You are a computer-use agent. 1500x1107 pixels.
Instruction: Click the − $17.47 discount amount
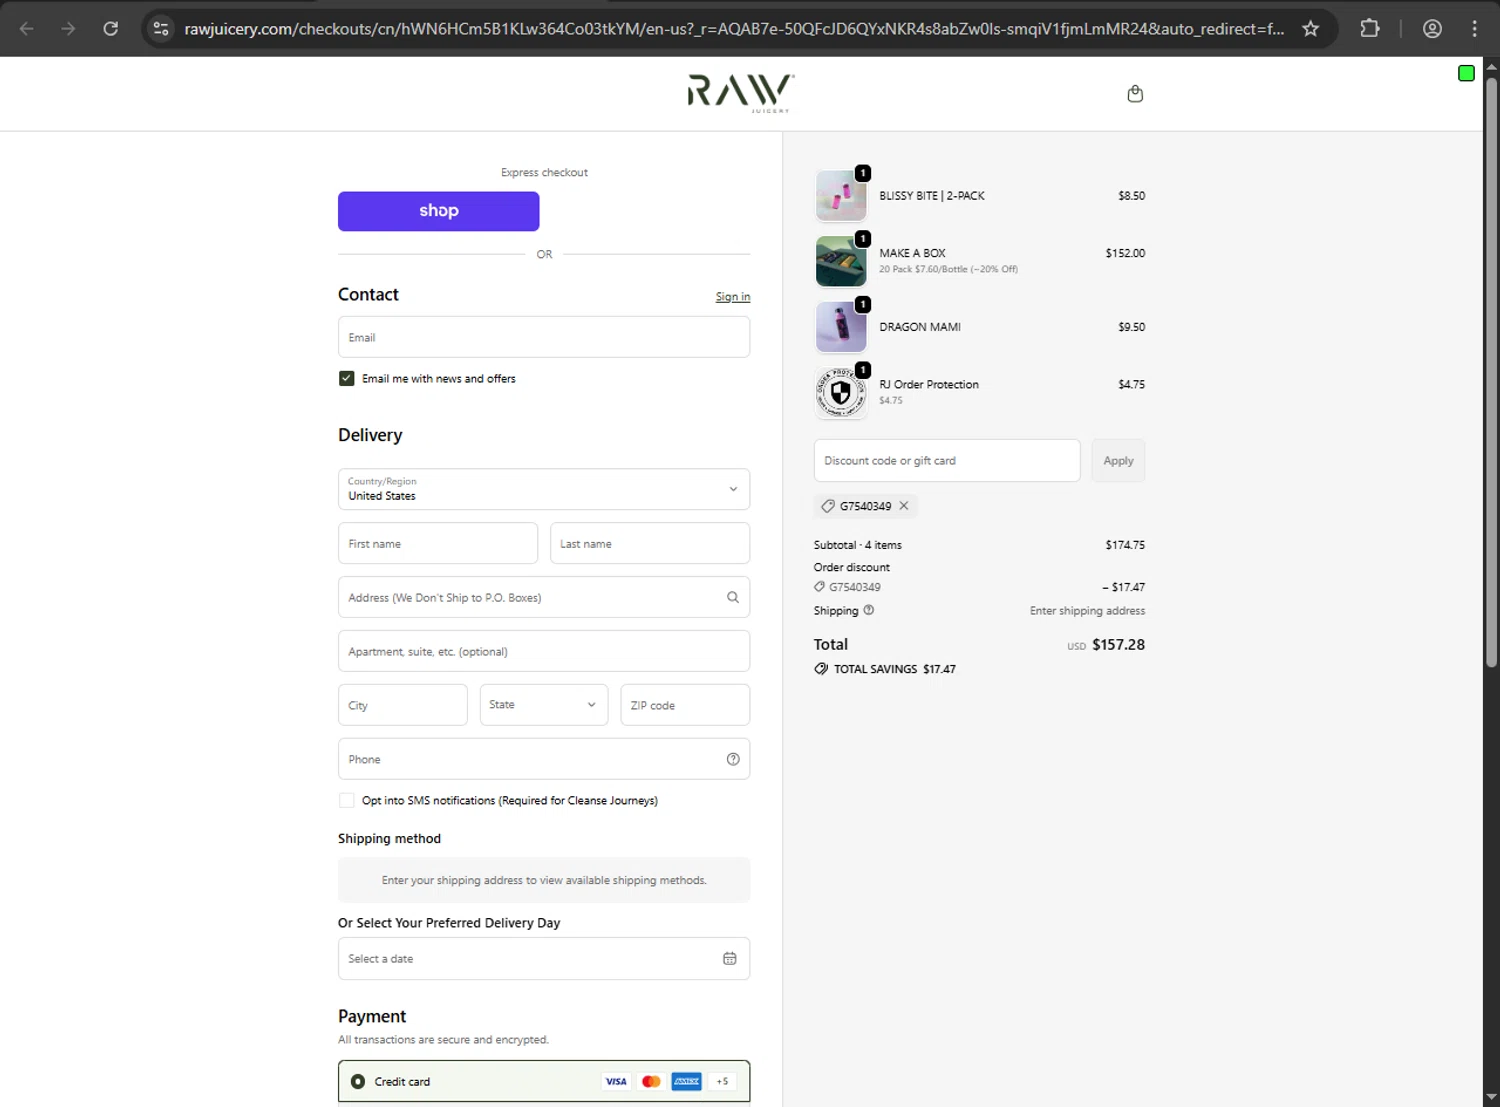point(1124,587)
